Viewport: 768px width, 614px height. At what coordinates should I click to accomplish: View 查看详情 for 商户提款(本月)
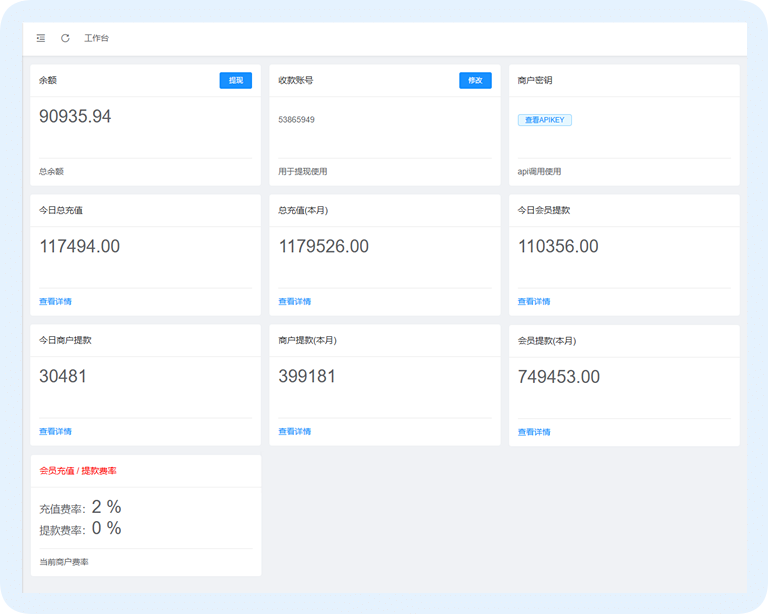[294, 431]
